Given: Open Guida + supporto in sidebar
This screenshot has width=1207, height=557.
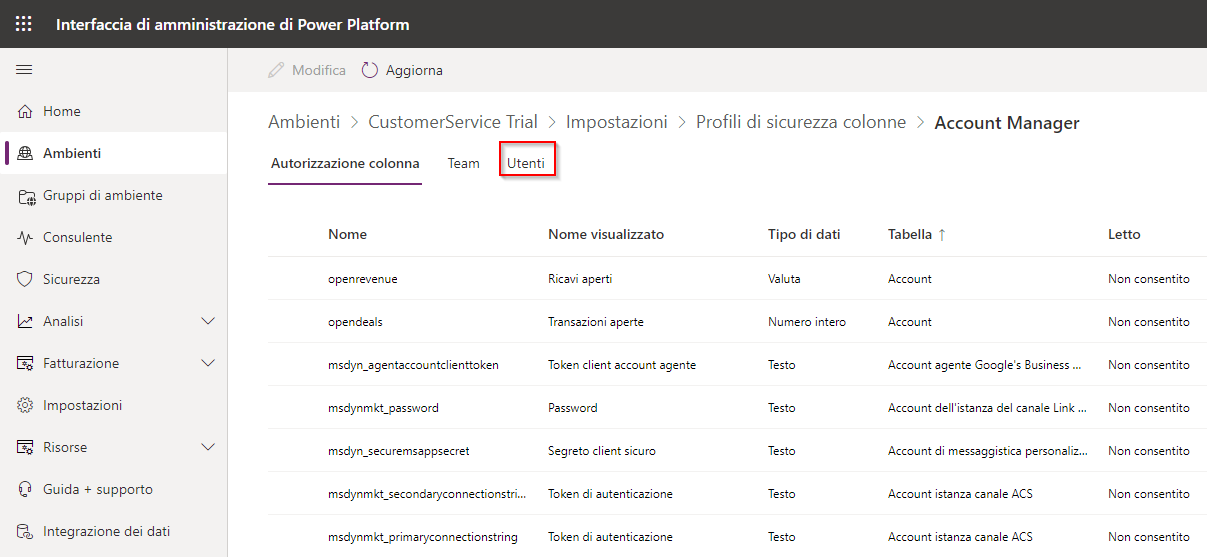Looking at the screenshot, I should click(114, 489).
